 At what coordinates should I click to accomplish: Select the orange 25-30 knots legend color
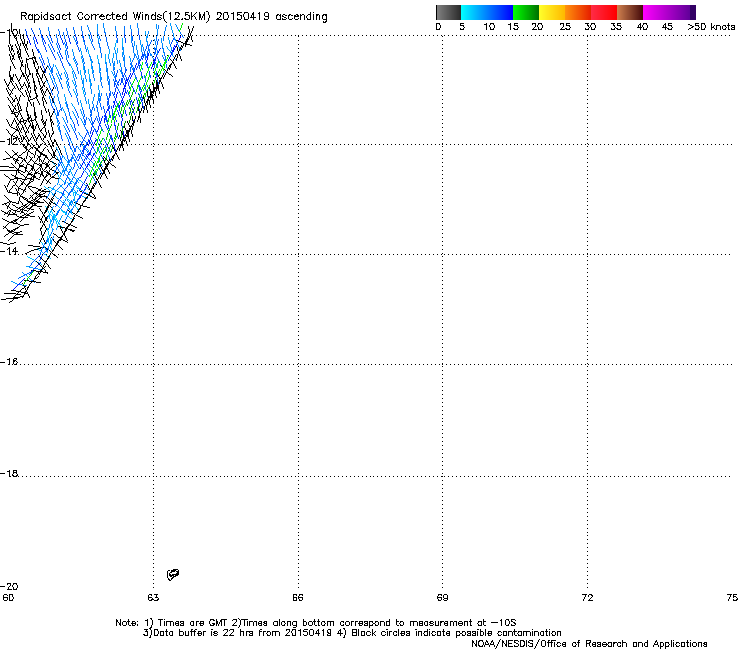[x=578, y=12]
